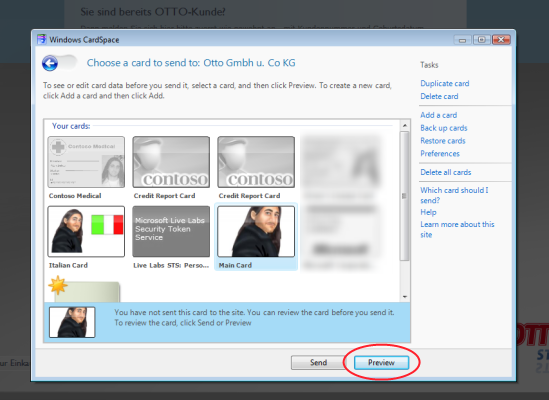The image size is (549, 400).
Task: Click the Preview button
Action: pyautogui.click(x=381, y=363)
